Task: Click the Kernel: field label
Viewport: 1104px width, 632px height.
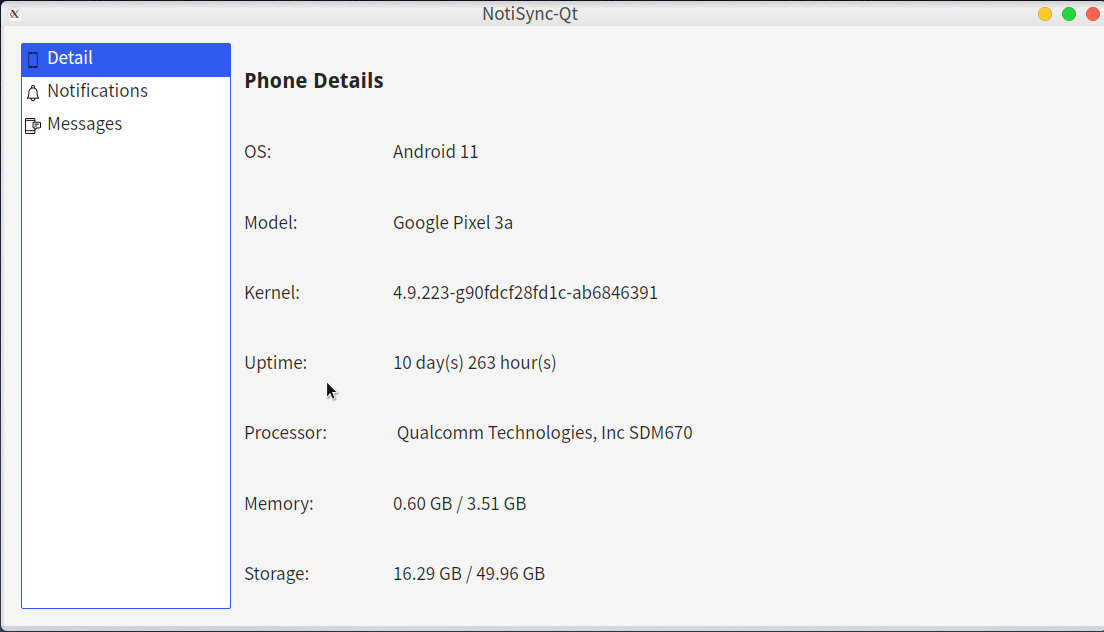Action: [272, 293]
